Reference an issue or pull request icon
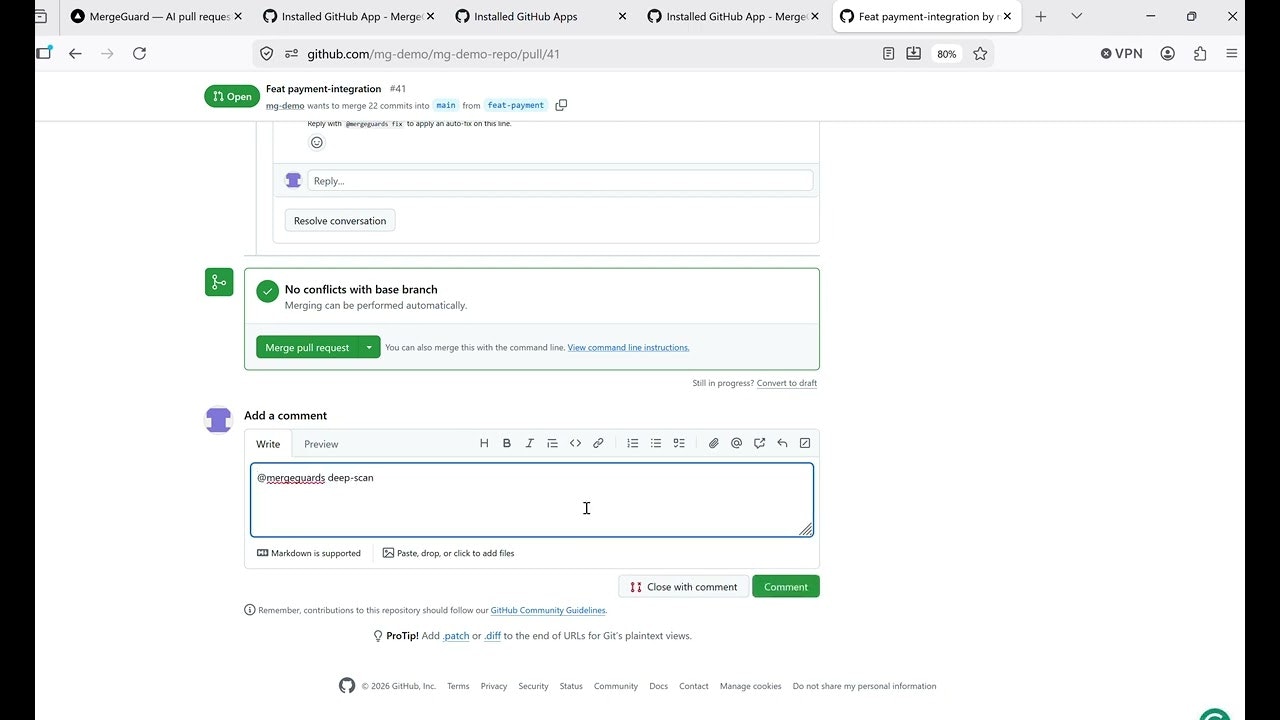1280x720 pixels. [760, 443]
